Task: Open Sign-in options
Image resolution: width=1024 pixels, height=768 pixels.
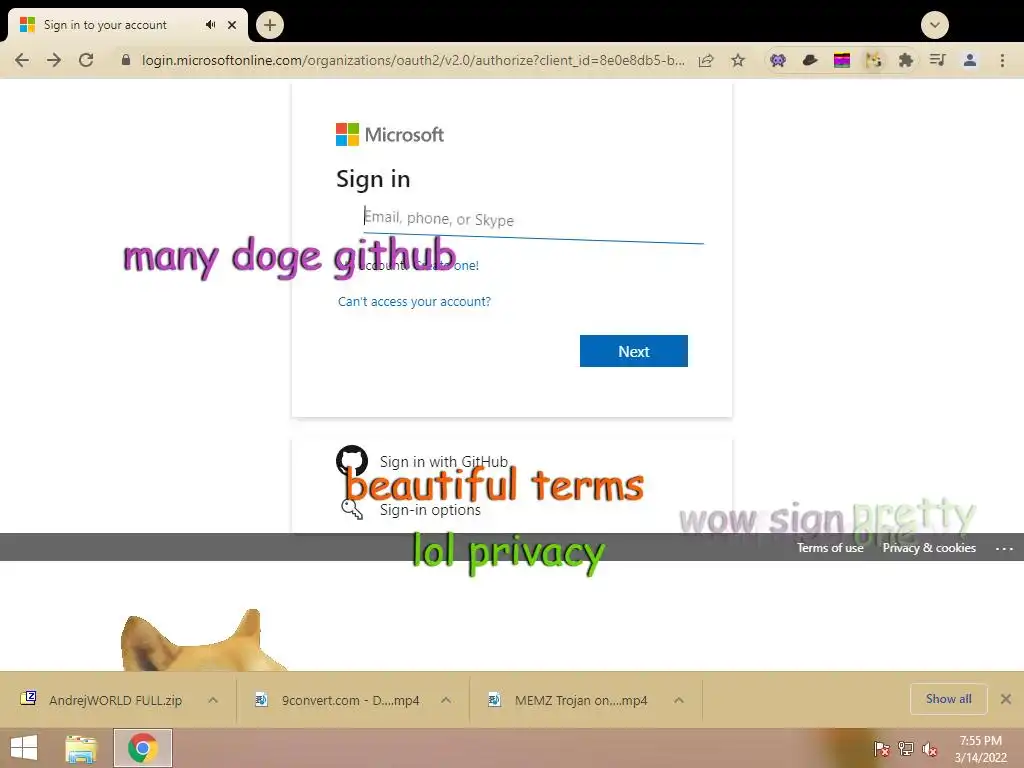Action: [x=430, y=510]
